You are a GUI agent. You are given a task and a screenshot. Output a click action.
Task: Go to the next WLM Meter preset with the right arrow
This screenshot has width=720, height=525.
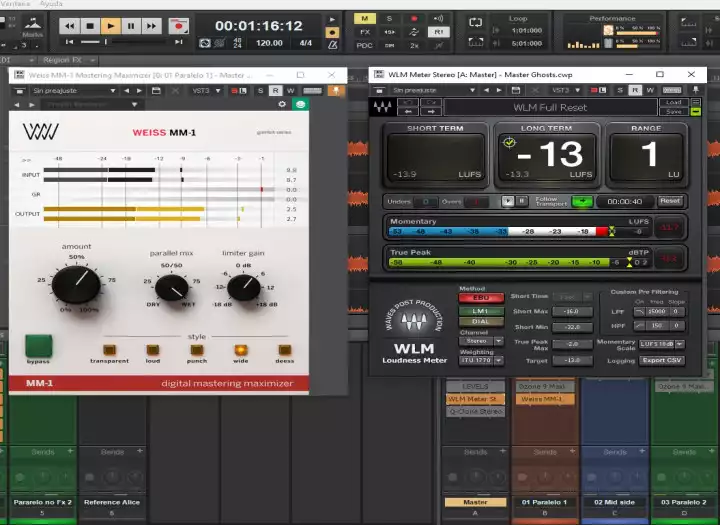[x=431, y=112]
